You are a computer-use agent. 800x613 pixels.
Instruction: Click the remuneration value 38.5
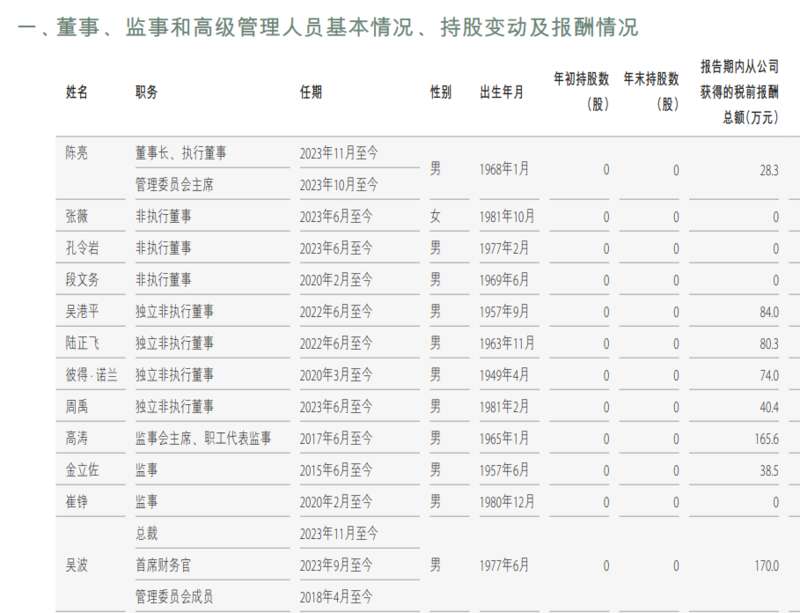coord(769,471)
